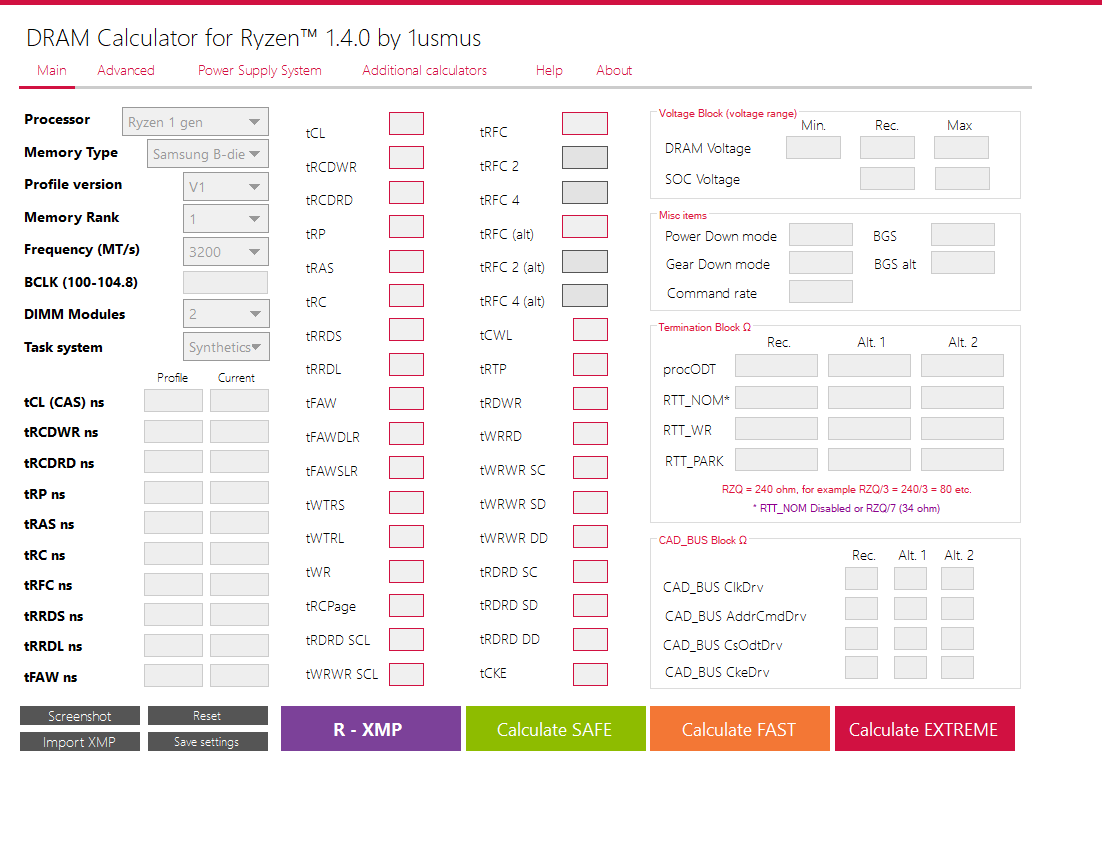Click the tRDWR timing value box

pos(590,398)
